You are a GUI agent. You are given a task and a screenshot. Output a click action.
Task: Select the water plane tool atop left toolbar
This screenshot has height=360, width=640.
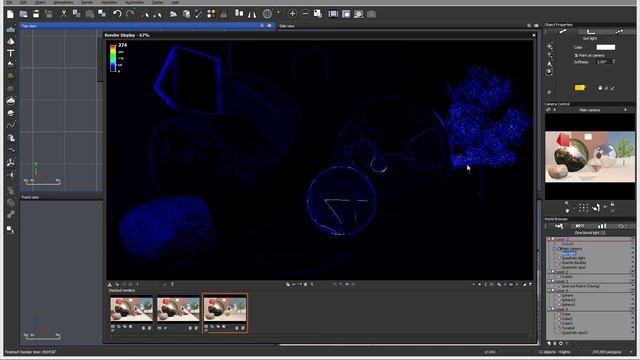(x=11, y=30)
